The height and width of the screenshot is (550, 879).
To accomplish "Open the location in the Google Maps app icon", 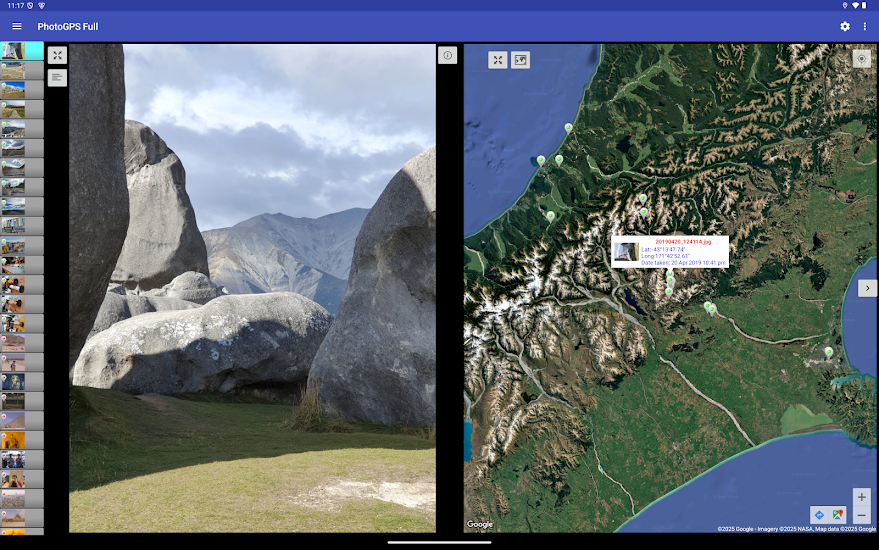I will click(x=838, y=515).
